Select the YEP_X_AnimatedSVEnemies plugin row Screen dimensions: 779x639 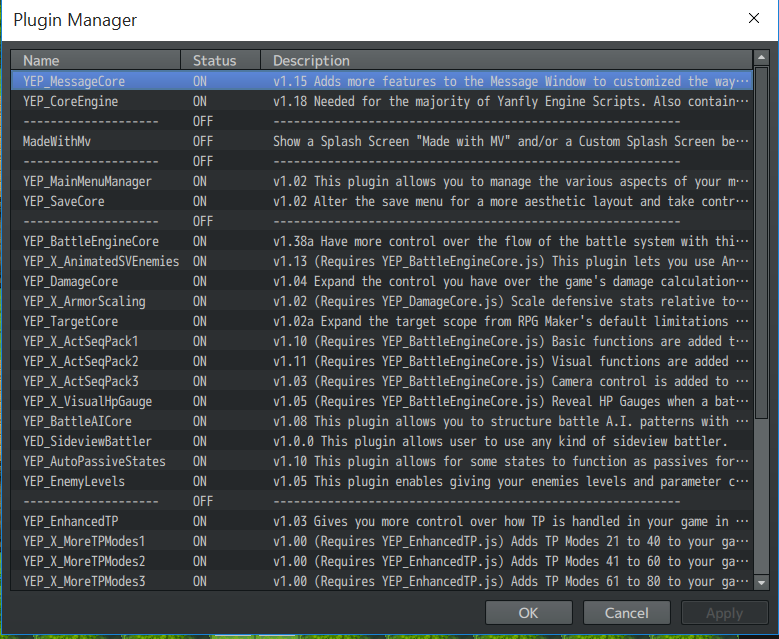[x=382, y=261]
